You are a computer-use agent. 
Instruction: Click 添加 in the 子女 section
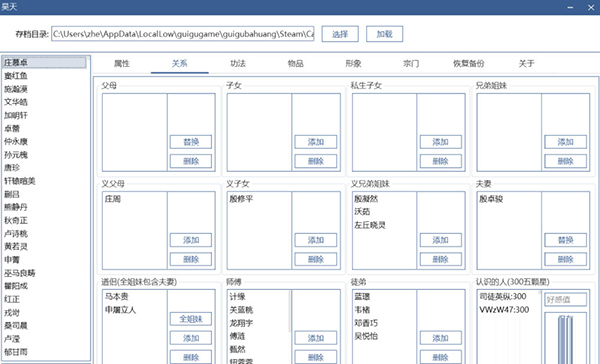tap(316, 142)
